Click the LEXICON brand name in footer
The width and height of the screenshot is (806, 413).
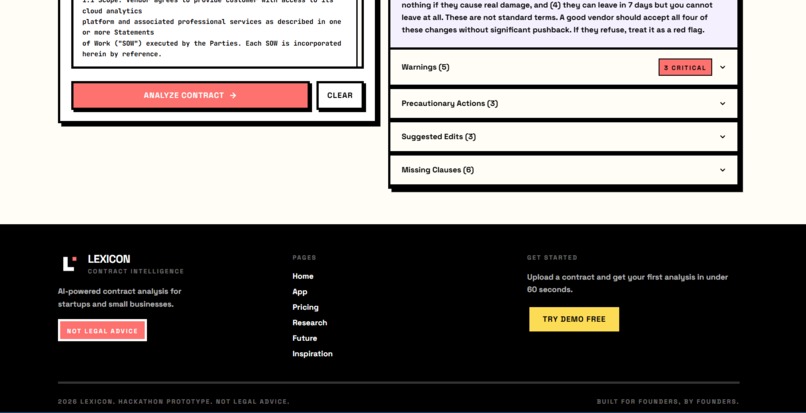[x=109, y=259]
